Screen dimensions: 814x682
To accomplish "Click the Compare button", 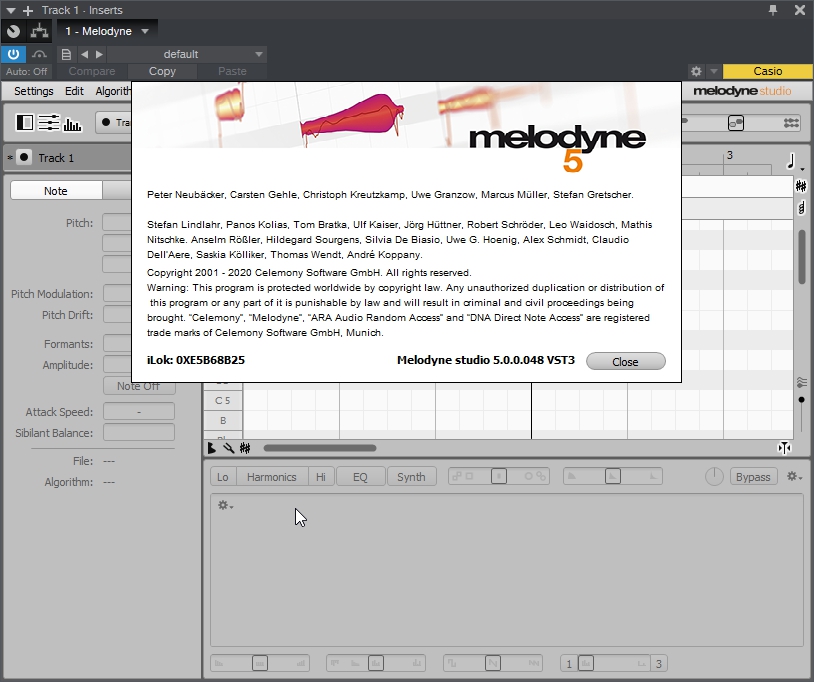I will point(92,72).
